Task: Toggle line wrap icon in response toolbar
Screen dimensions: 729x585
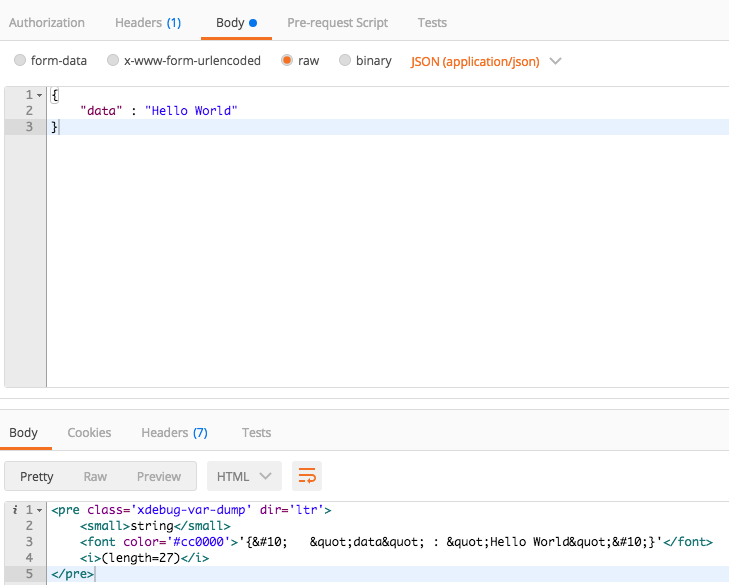Action: click(307, 476)
